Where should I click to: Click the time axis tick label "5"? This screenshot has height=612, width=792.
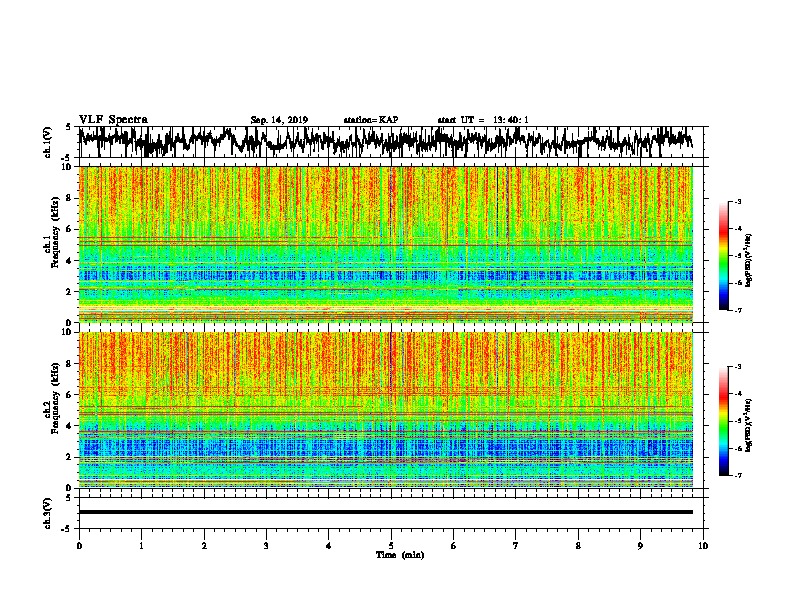391,546
